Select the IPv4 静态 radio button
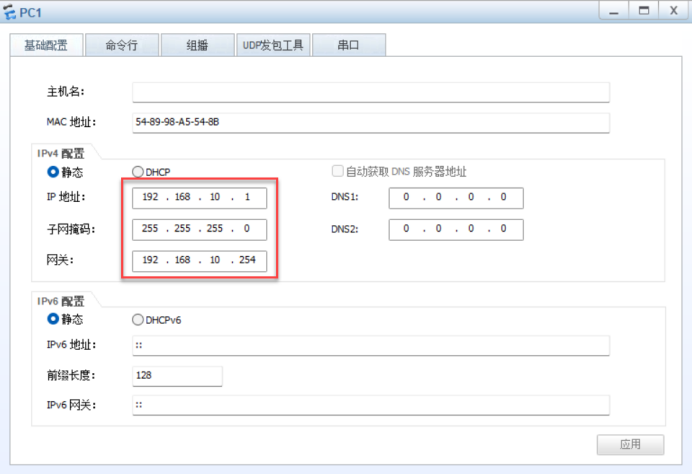 54,172
